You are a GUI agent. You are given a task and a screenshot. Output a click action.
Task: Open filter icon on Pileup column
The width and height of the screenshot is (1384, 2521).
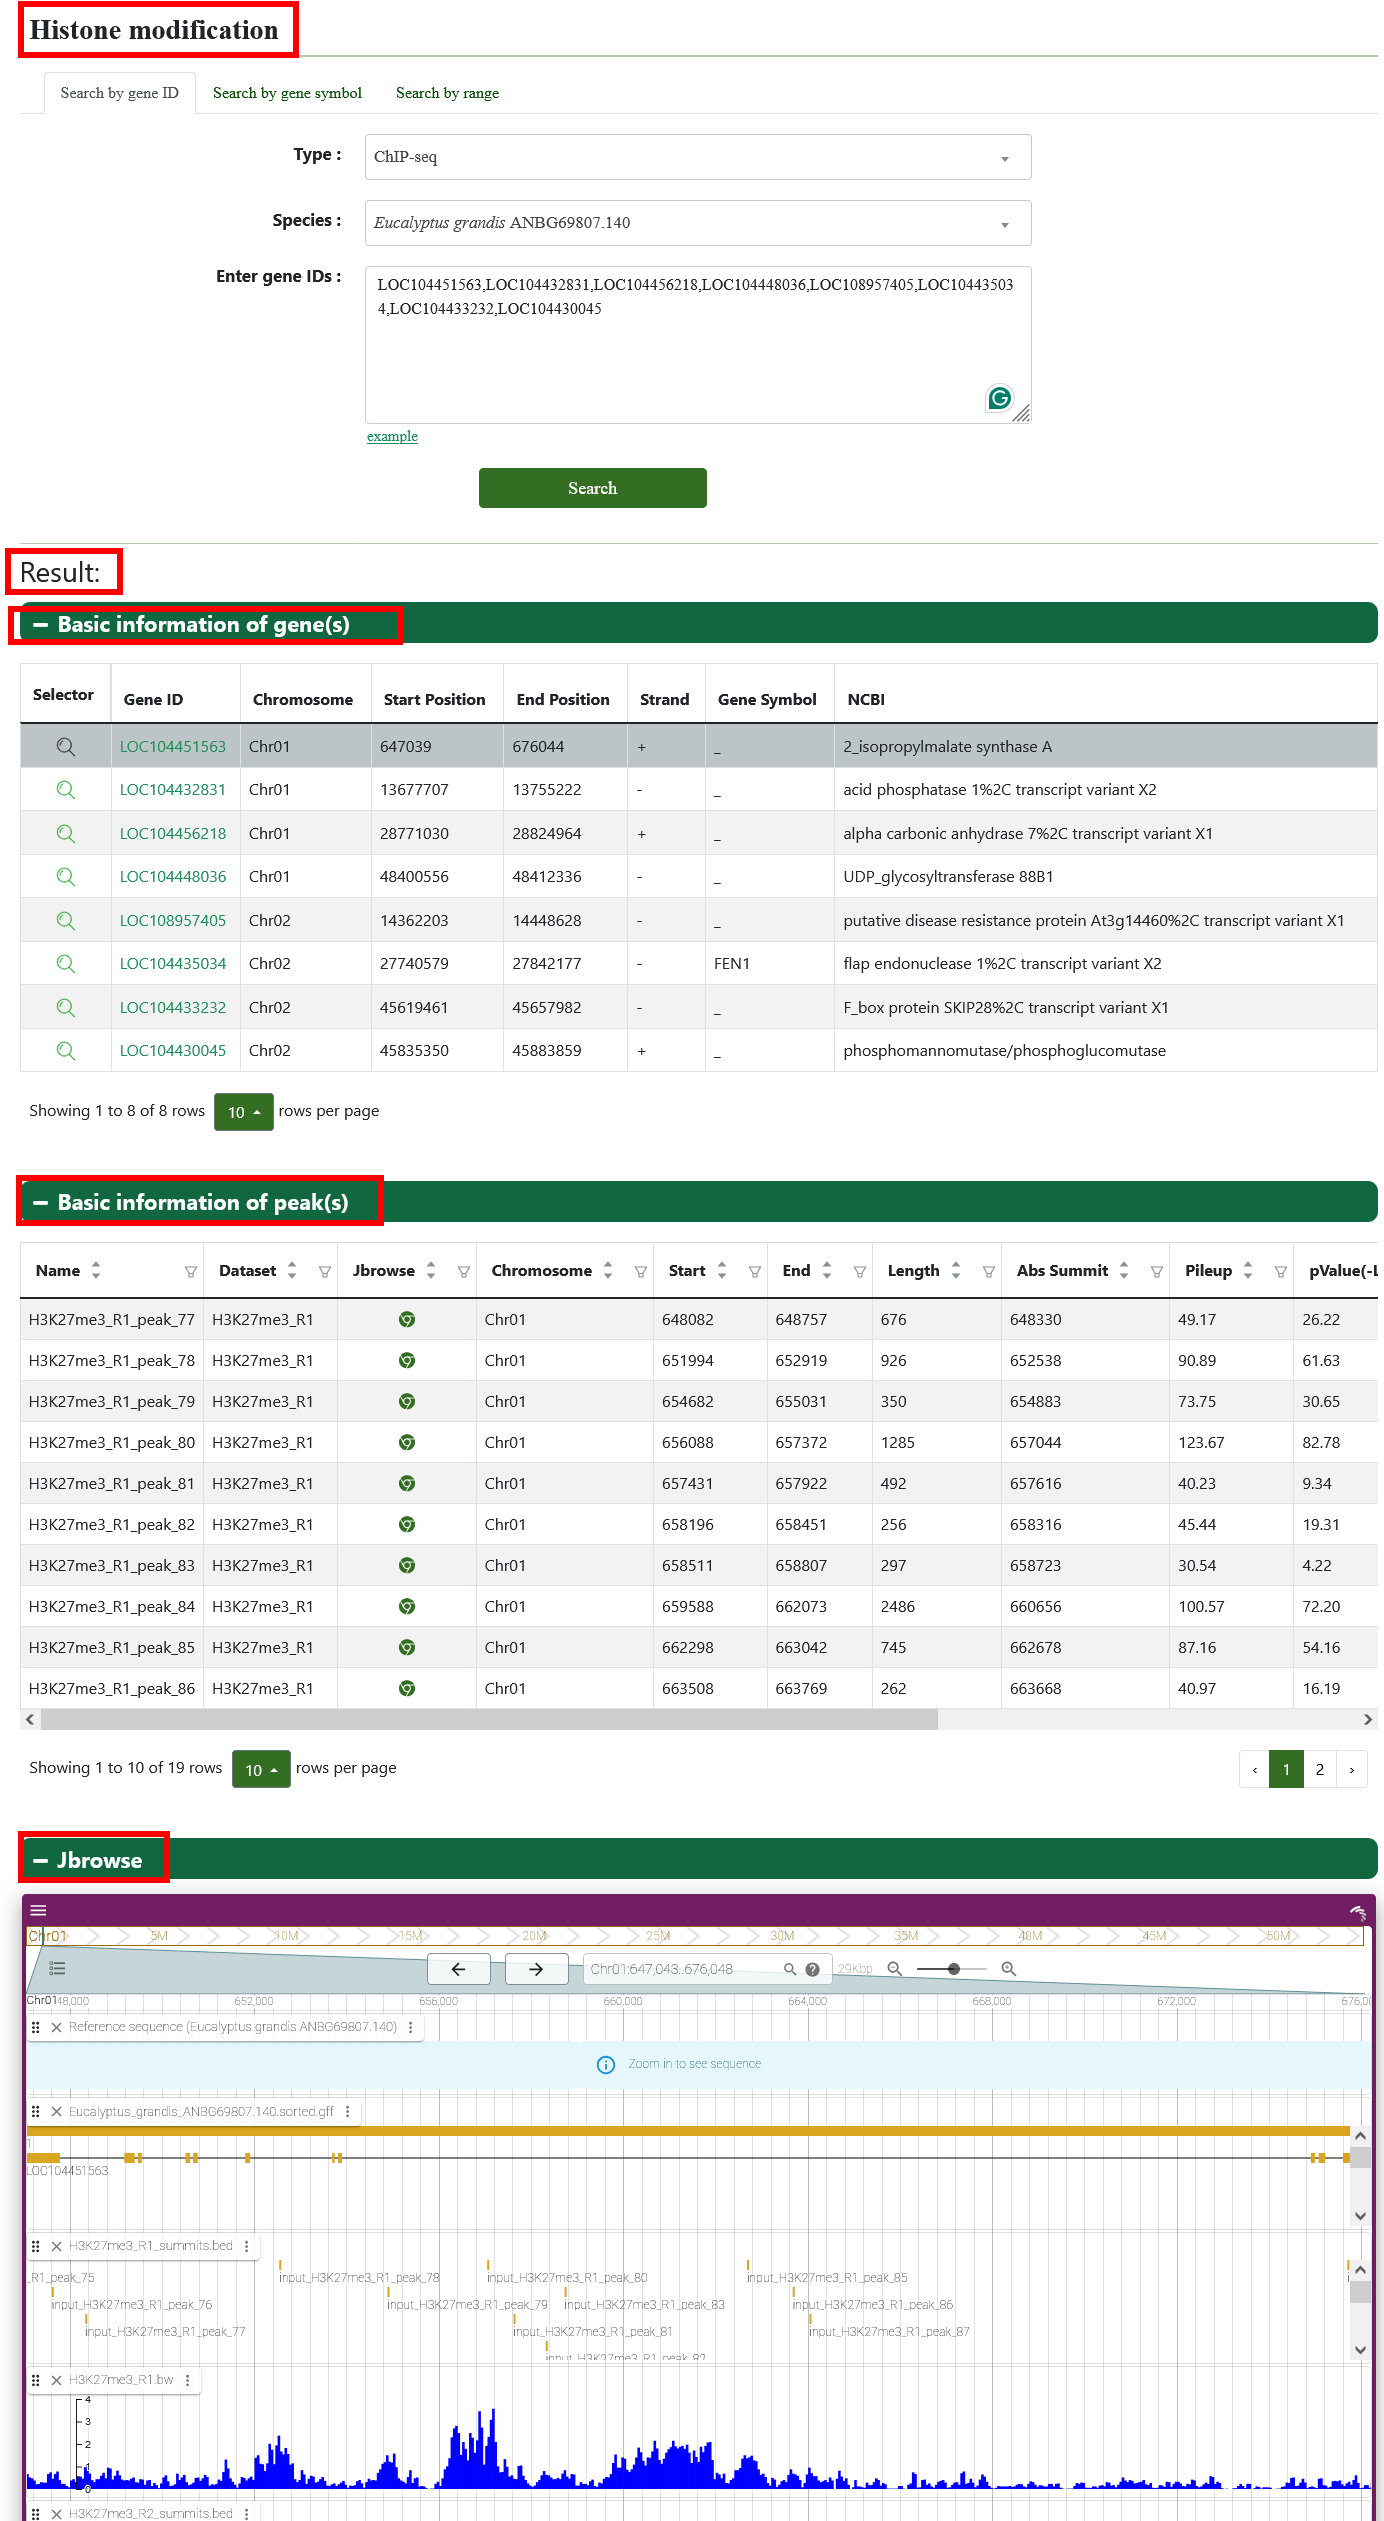click(1280, 1272)
